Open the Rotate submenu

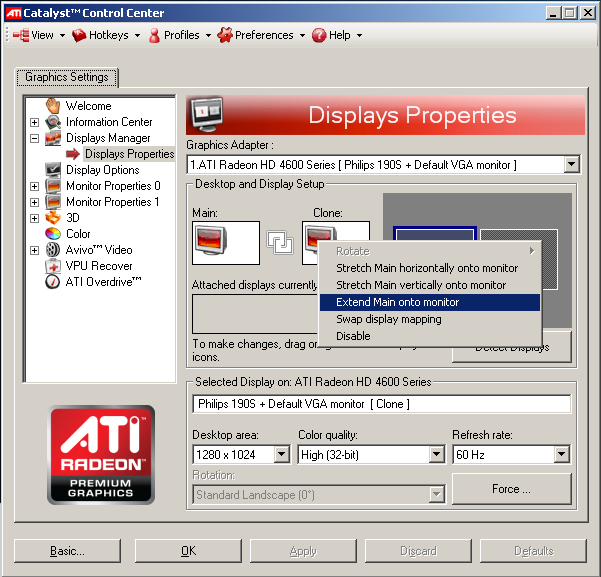[430, 251]
